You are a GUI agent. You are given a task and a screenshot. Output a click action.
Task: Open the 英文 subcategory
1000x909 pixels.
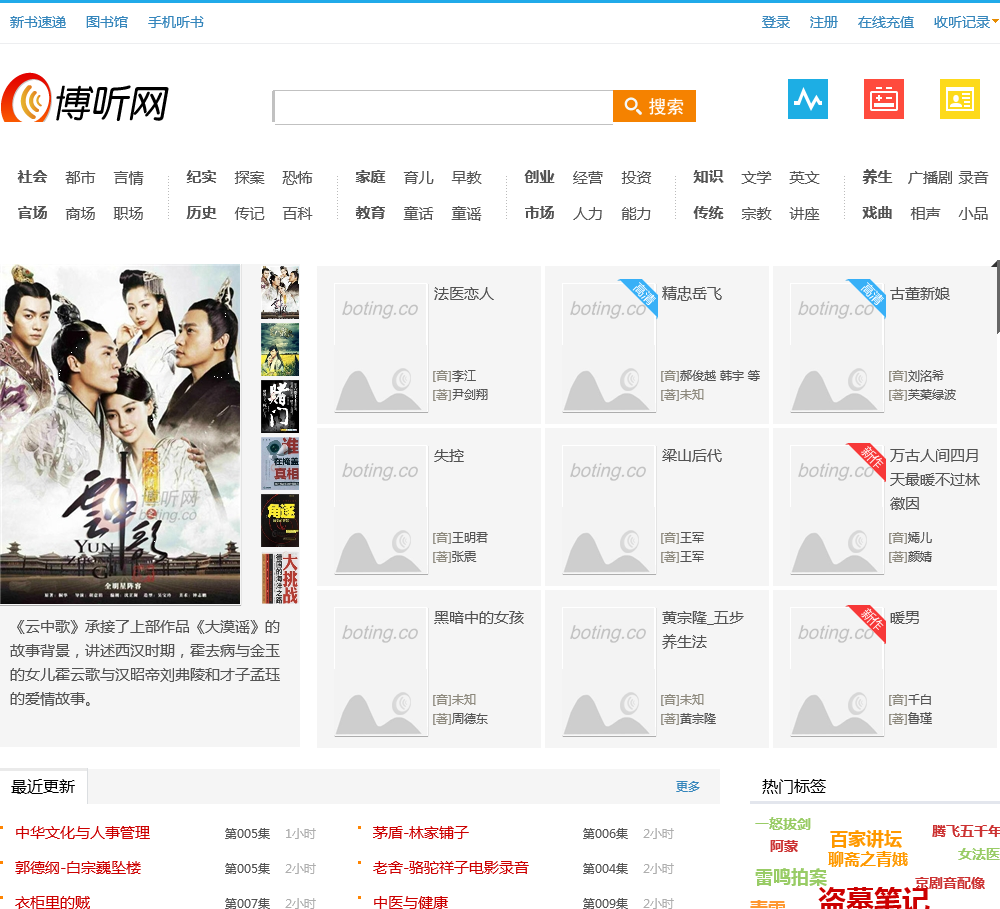(804, 177)
